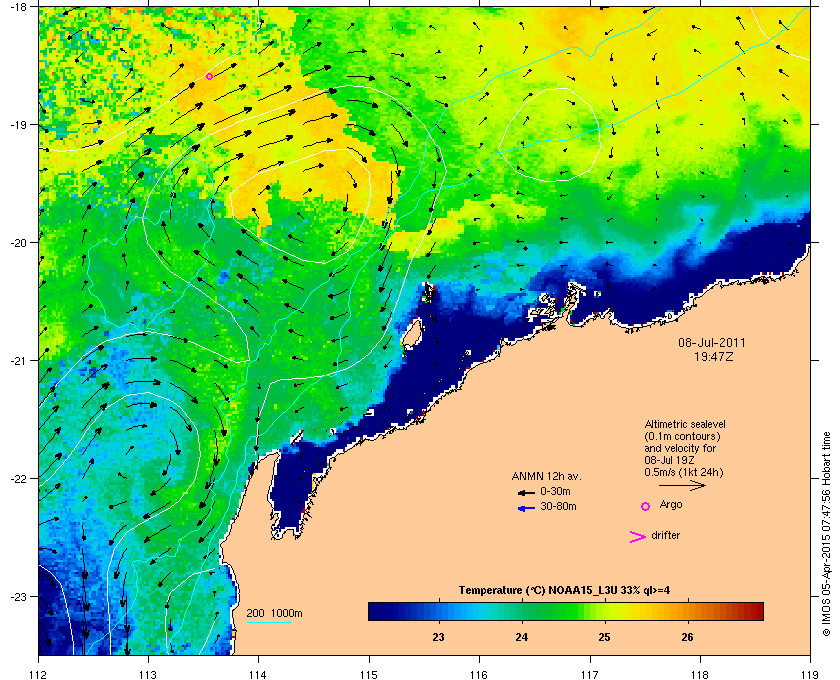This screenshot has width=840, height=680.
Task: Click the Argo legend text
Action: (671, 505)
